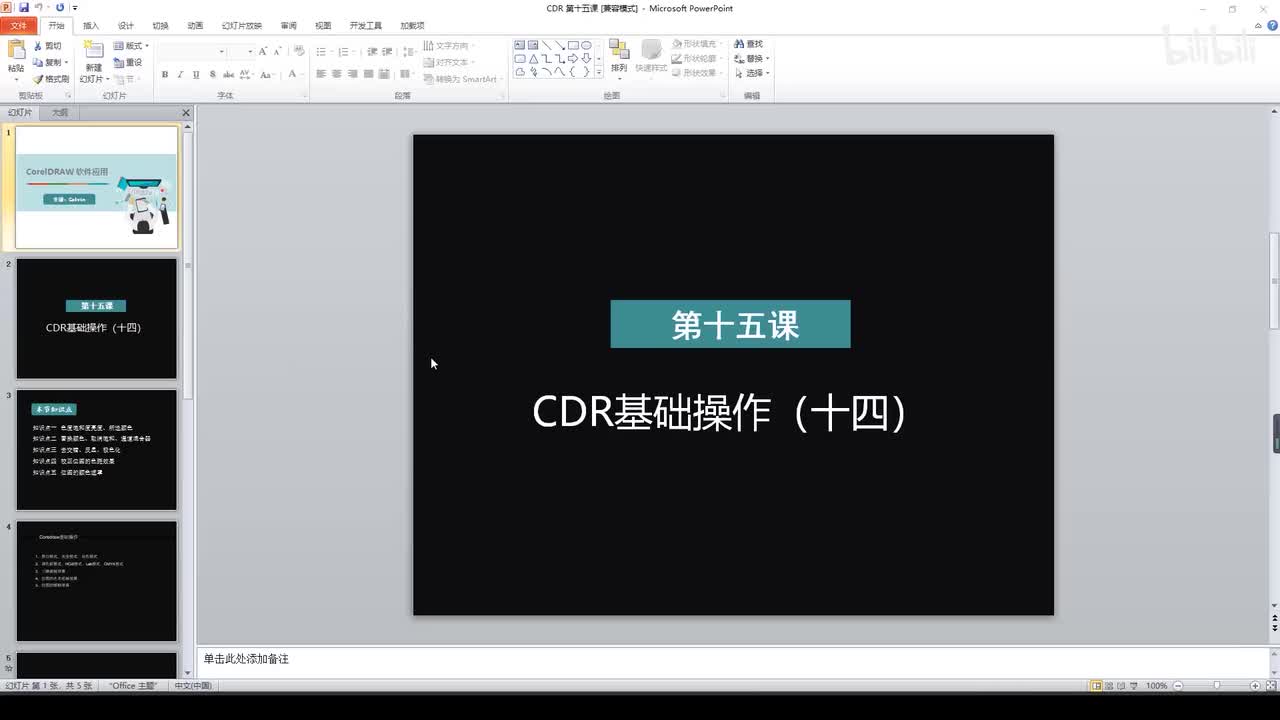Select the down arrow shape in gallery
Screen dimensions: 1280x720
[x=586, y=58]
